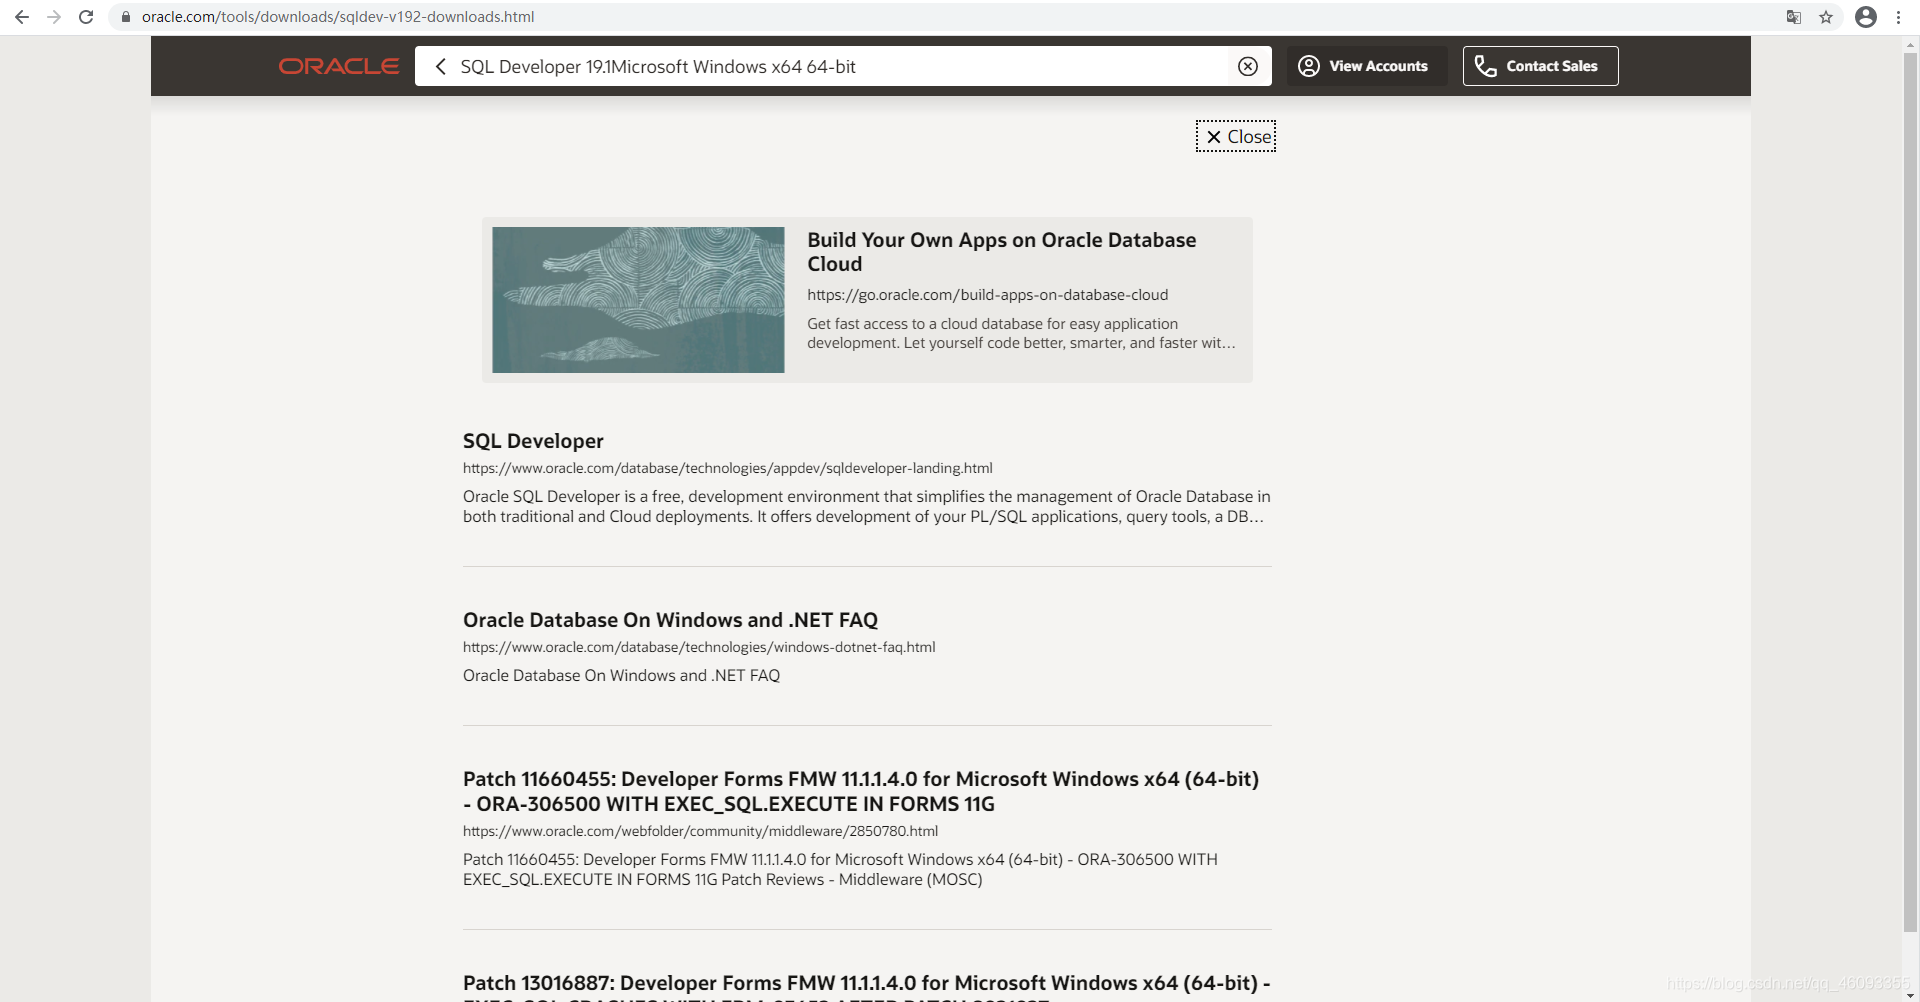Bookmark this page with star icon
Viewport: 1920px width, 1002px height.
click(1826, 17)
